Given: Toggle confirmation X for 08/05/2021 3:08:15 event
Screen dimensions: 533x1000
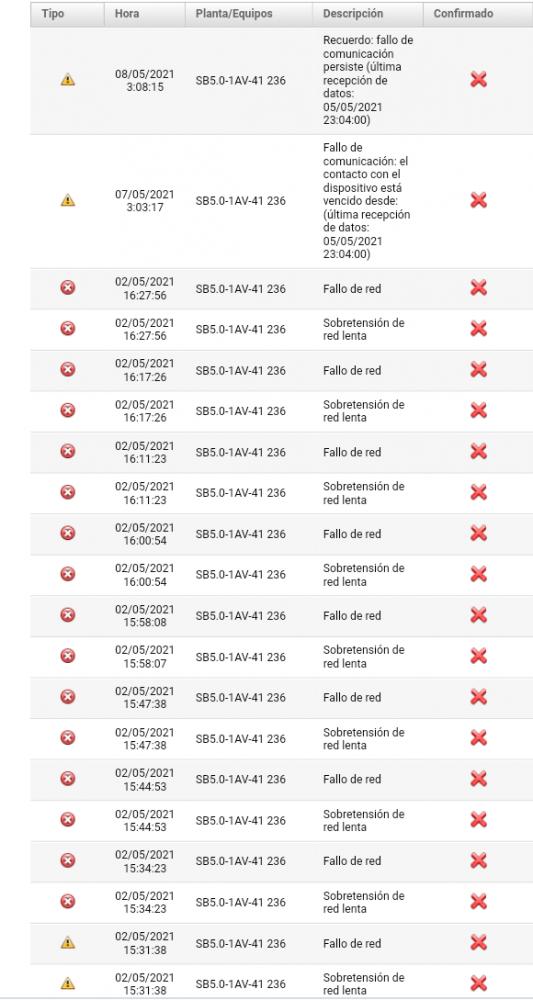Looking at the screenshot, I should [479, 80].
